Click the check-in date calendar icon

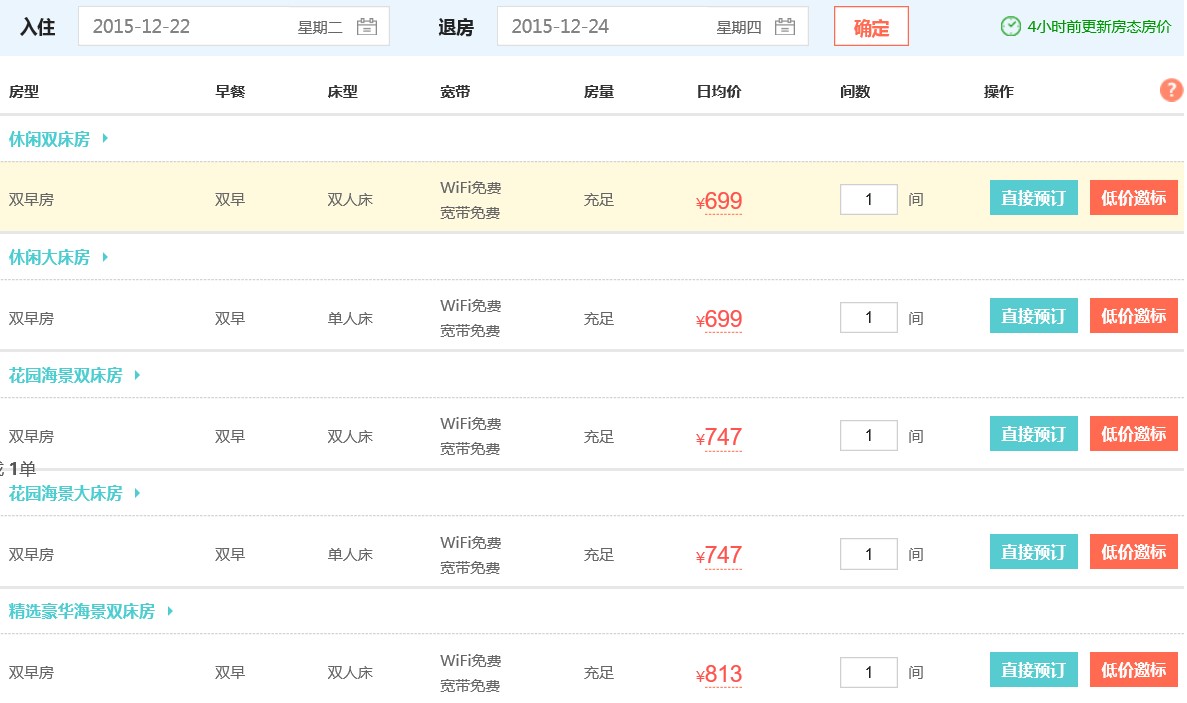pos(367,27)
